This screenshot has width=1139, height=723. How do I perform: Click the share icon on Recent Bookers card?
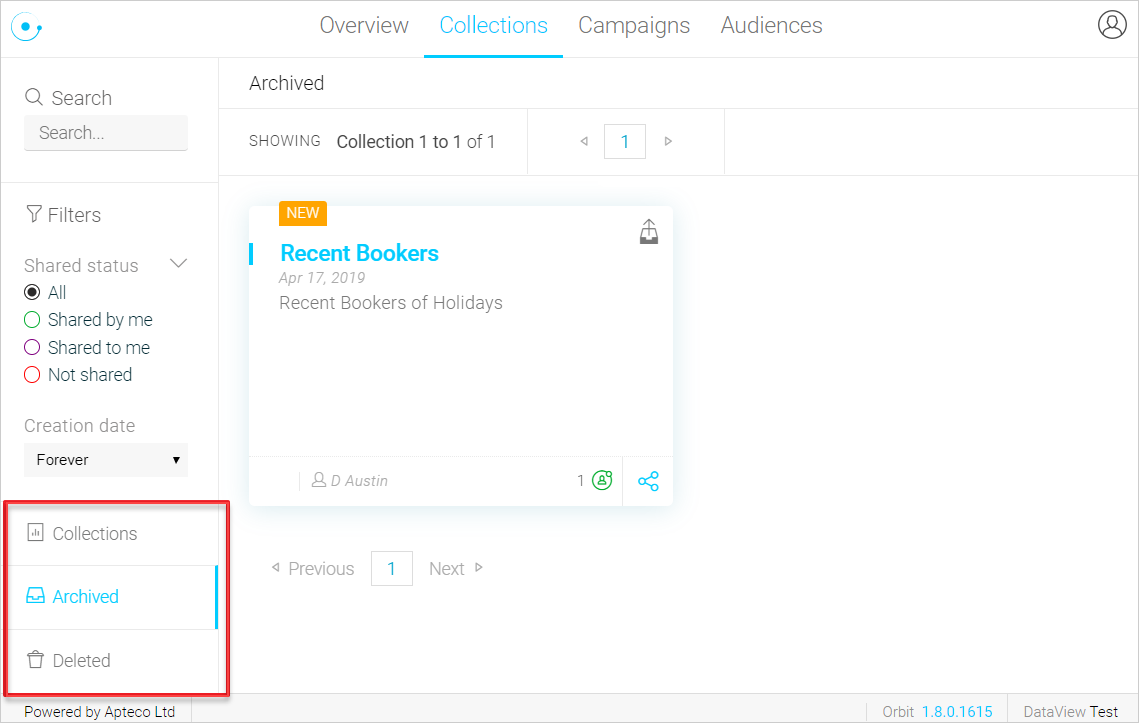point(648,481)
